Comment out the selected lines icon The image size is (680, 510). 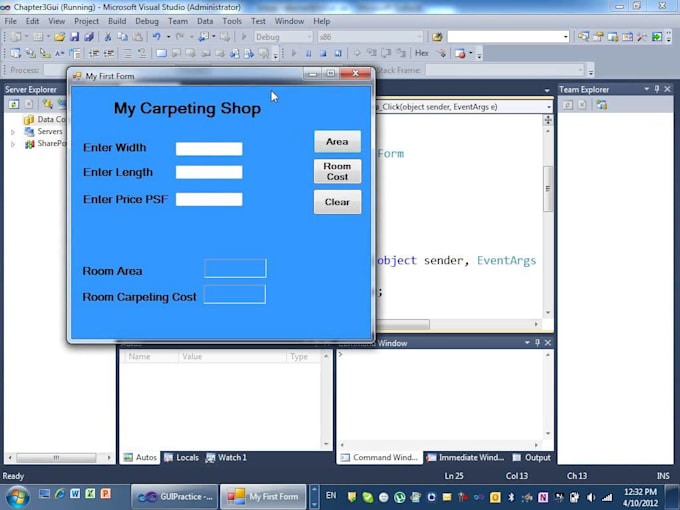click(127, 53)
